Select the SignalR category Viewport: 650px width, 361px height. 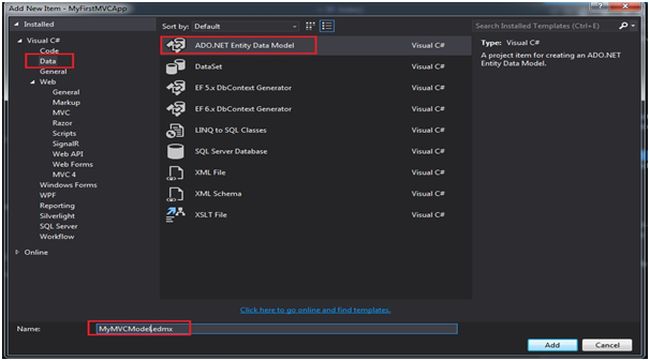click(x=65, y=144)
